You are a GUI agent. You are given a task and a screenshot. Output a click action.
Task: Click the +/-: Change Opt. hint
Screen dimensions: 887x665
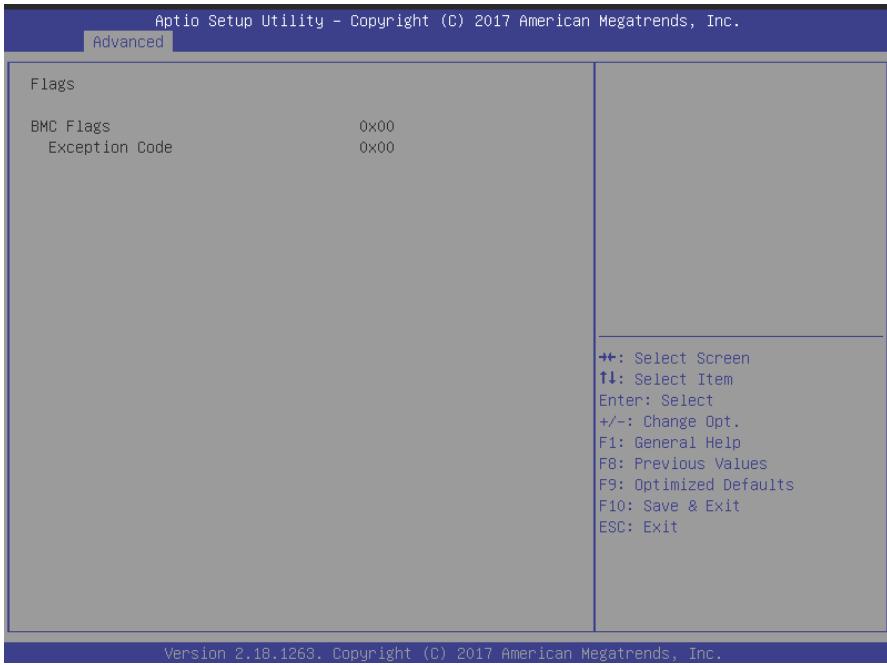[x=669, y=422]
